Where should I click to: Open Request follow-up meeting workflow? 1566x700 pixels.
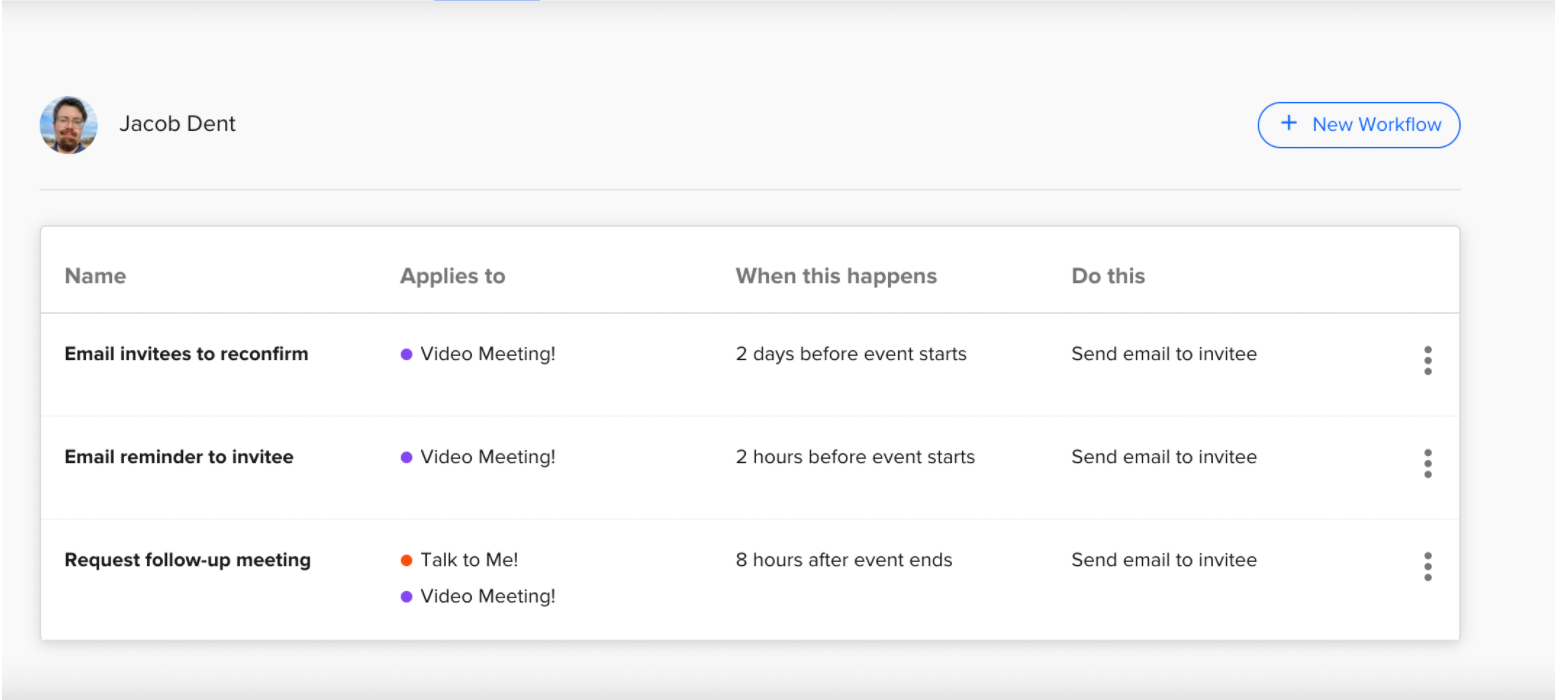188,560
